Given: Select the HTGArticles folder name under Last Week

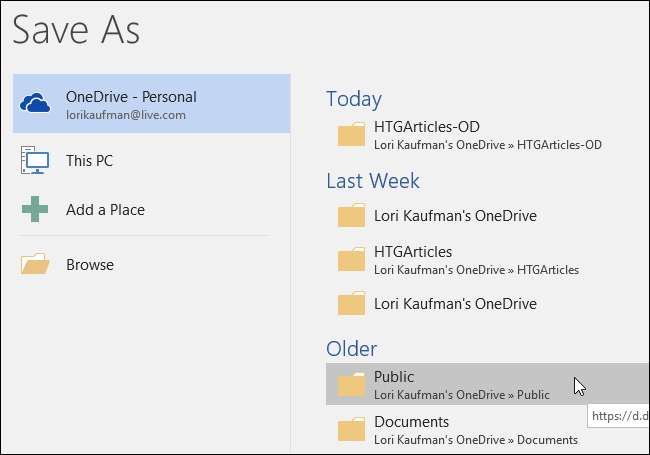Looking at the screenshot, I should click(x=413, y=252).
